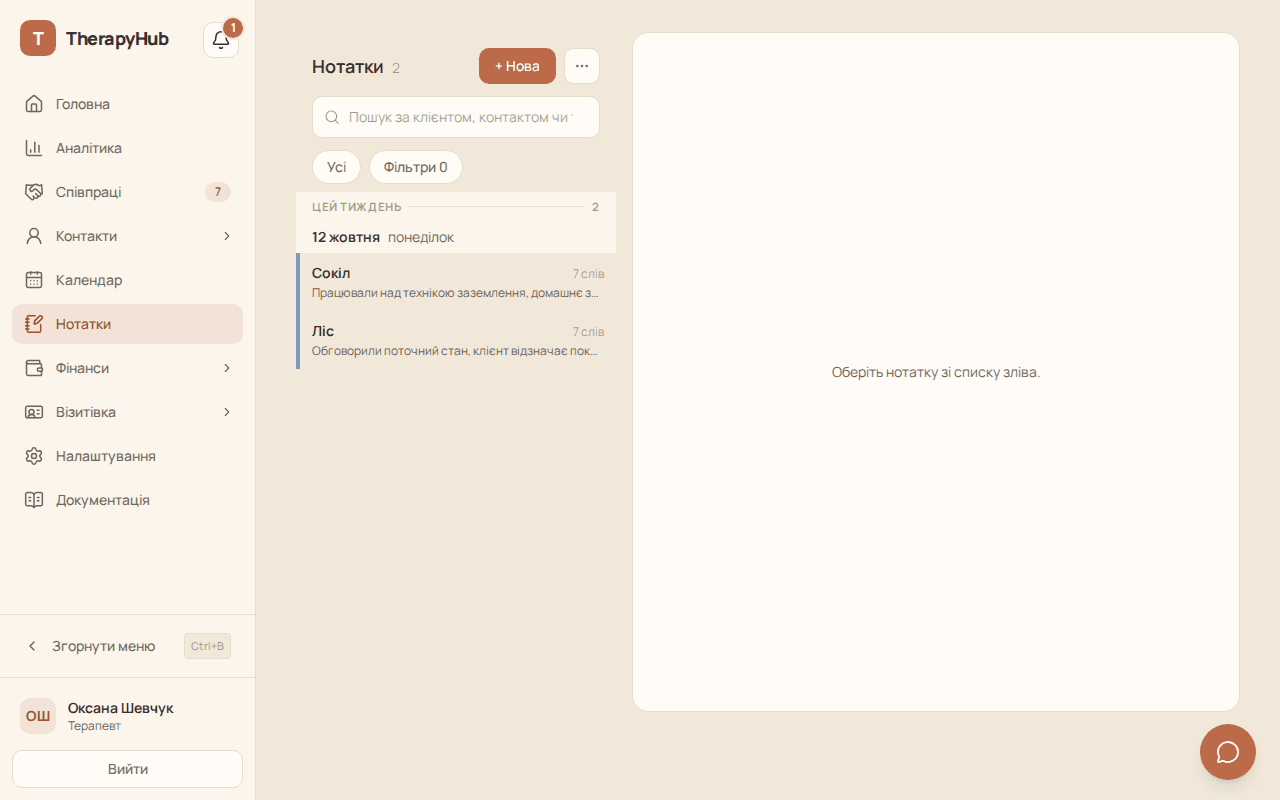Expand the Контакти submenu chevron

(227, 236)
